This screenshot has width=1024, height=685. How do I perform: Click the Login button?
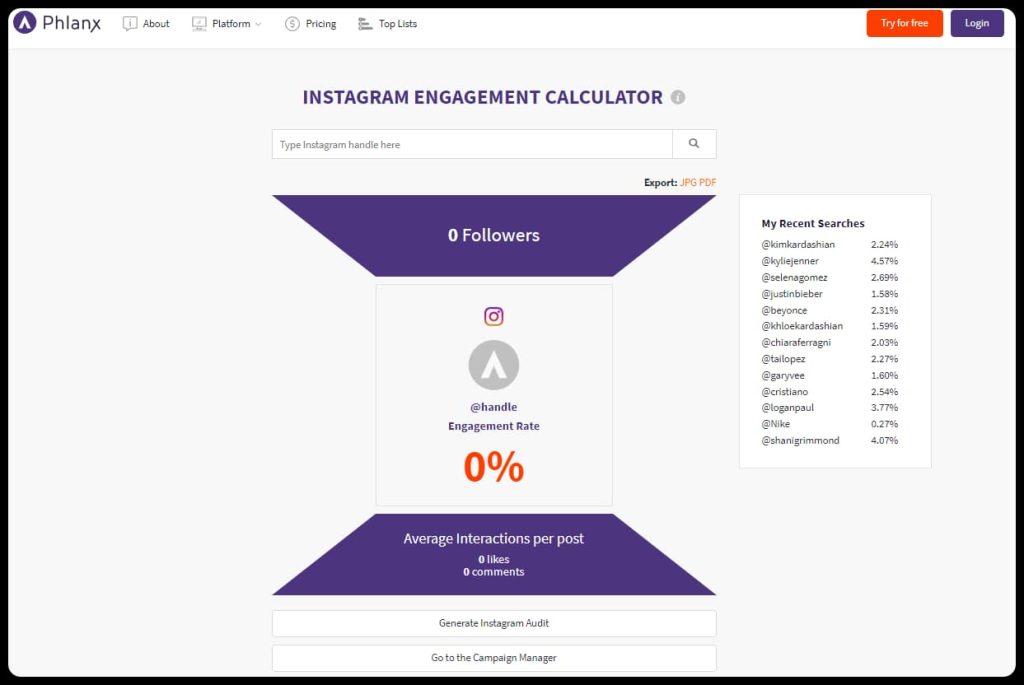977,24
